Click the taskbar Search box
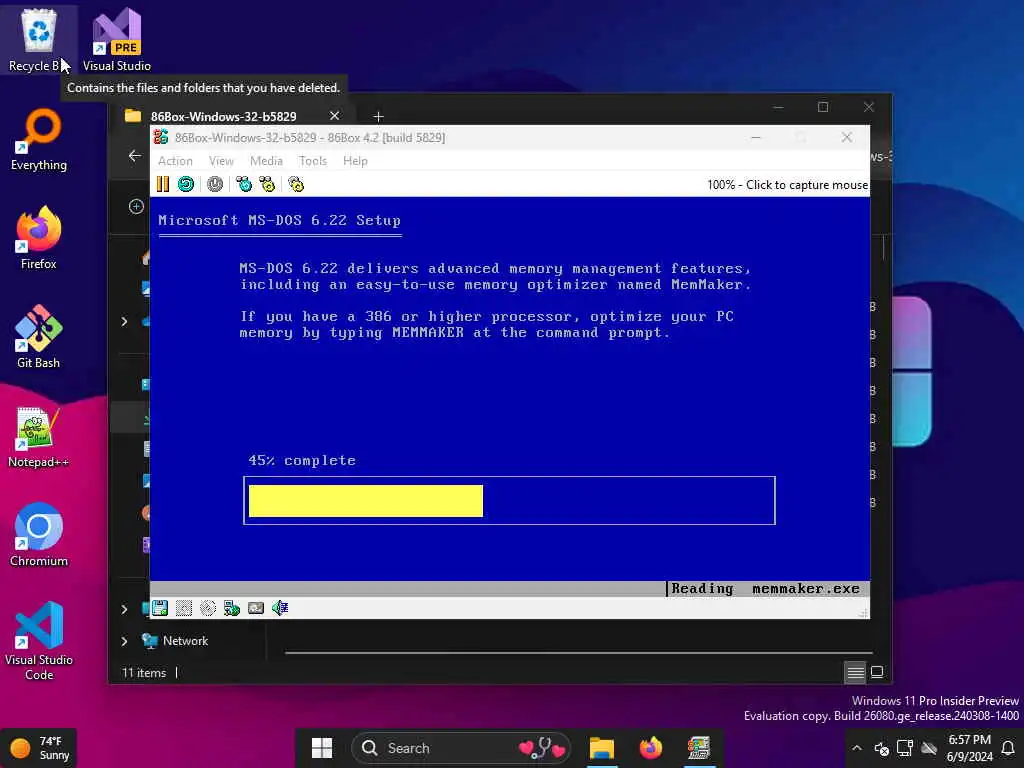1024x768 pixels. (461, 748)
